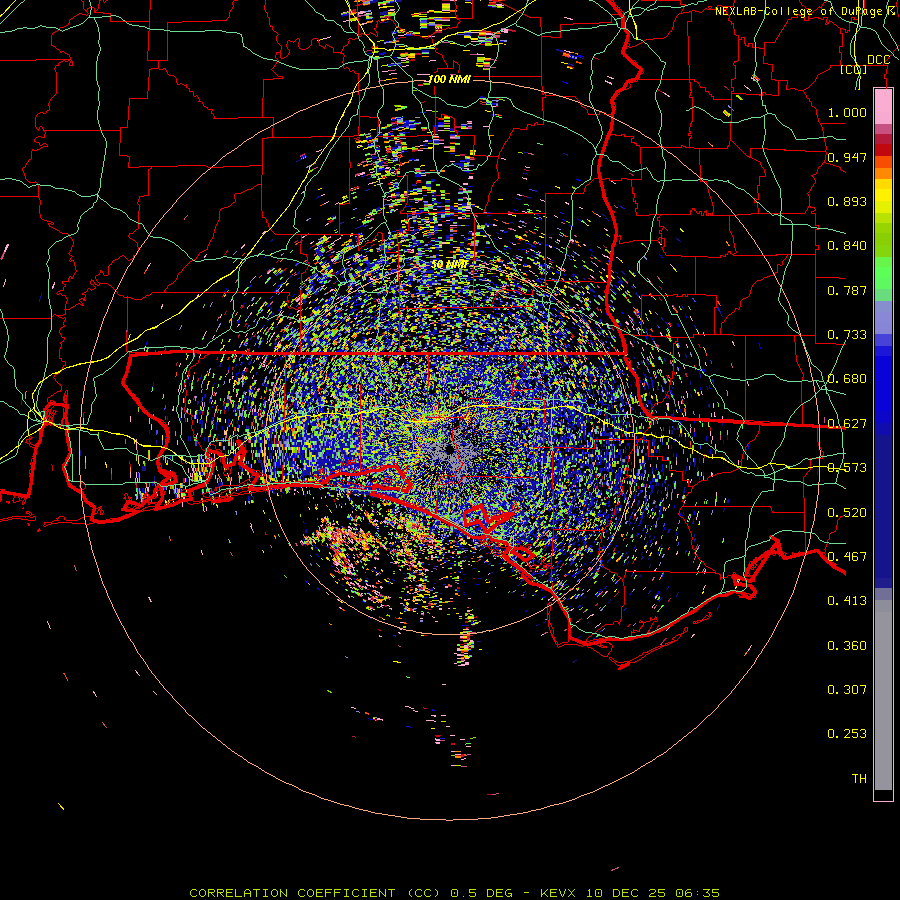900x900 pixels.
Task: Select the bright green band of the color scale
Action: pos(883,273)
